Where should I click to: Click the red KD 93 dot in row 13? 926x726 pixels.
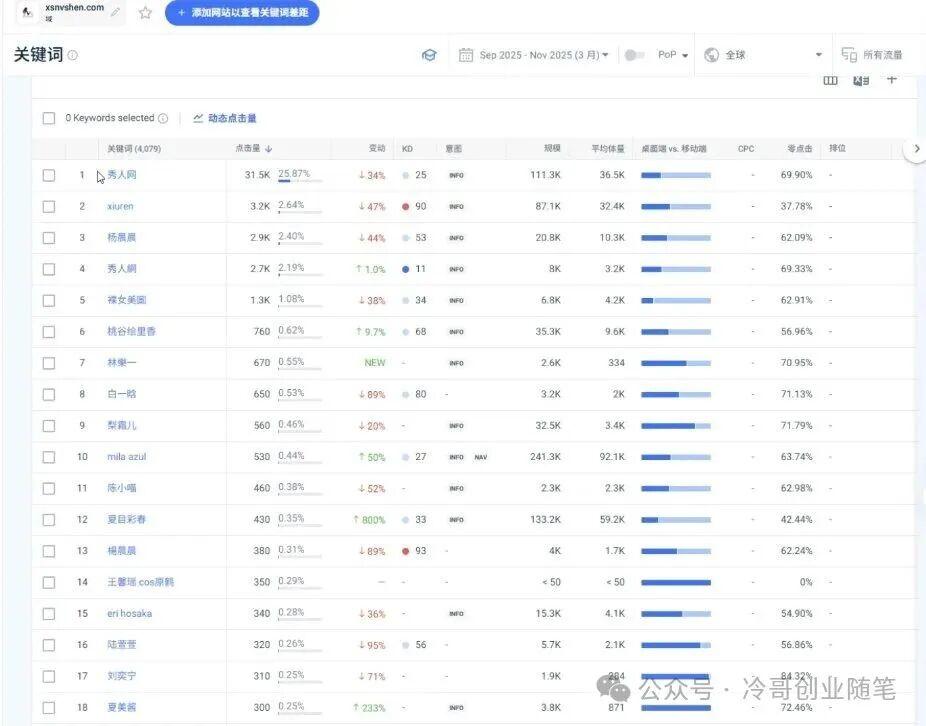406,551
